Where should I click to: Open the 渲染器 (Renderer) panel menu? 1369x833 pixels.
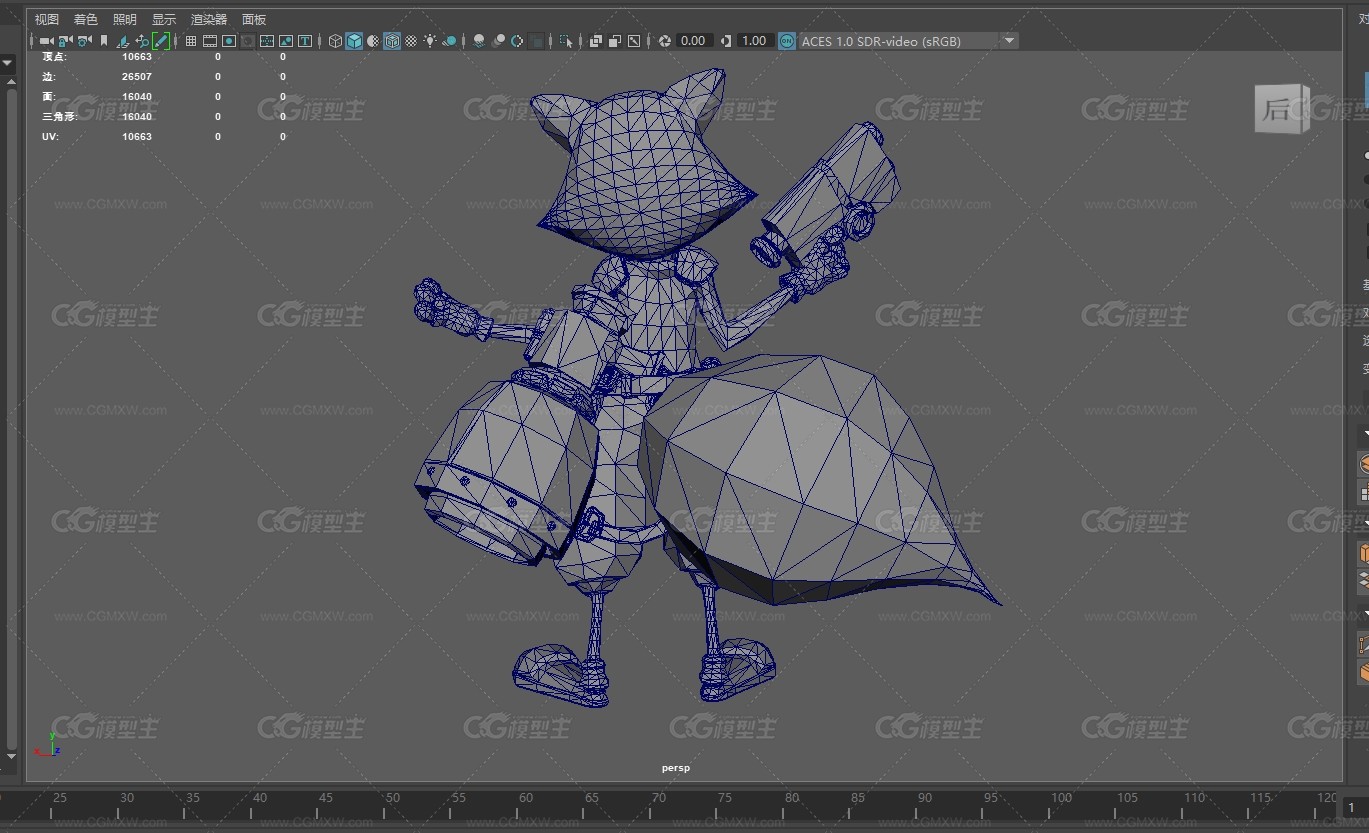(209, 19)
